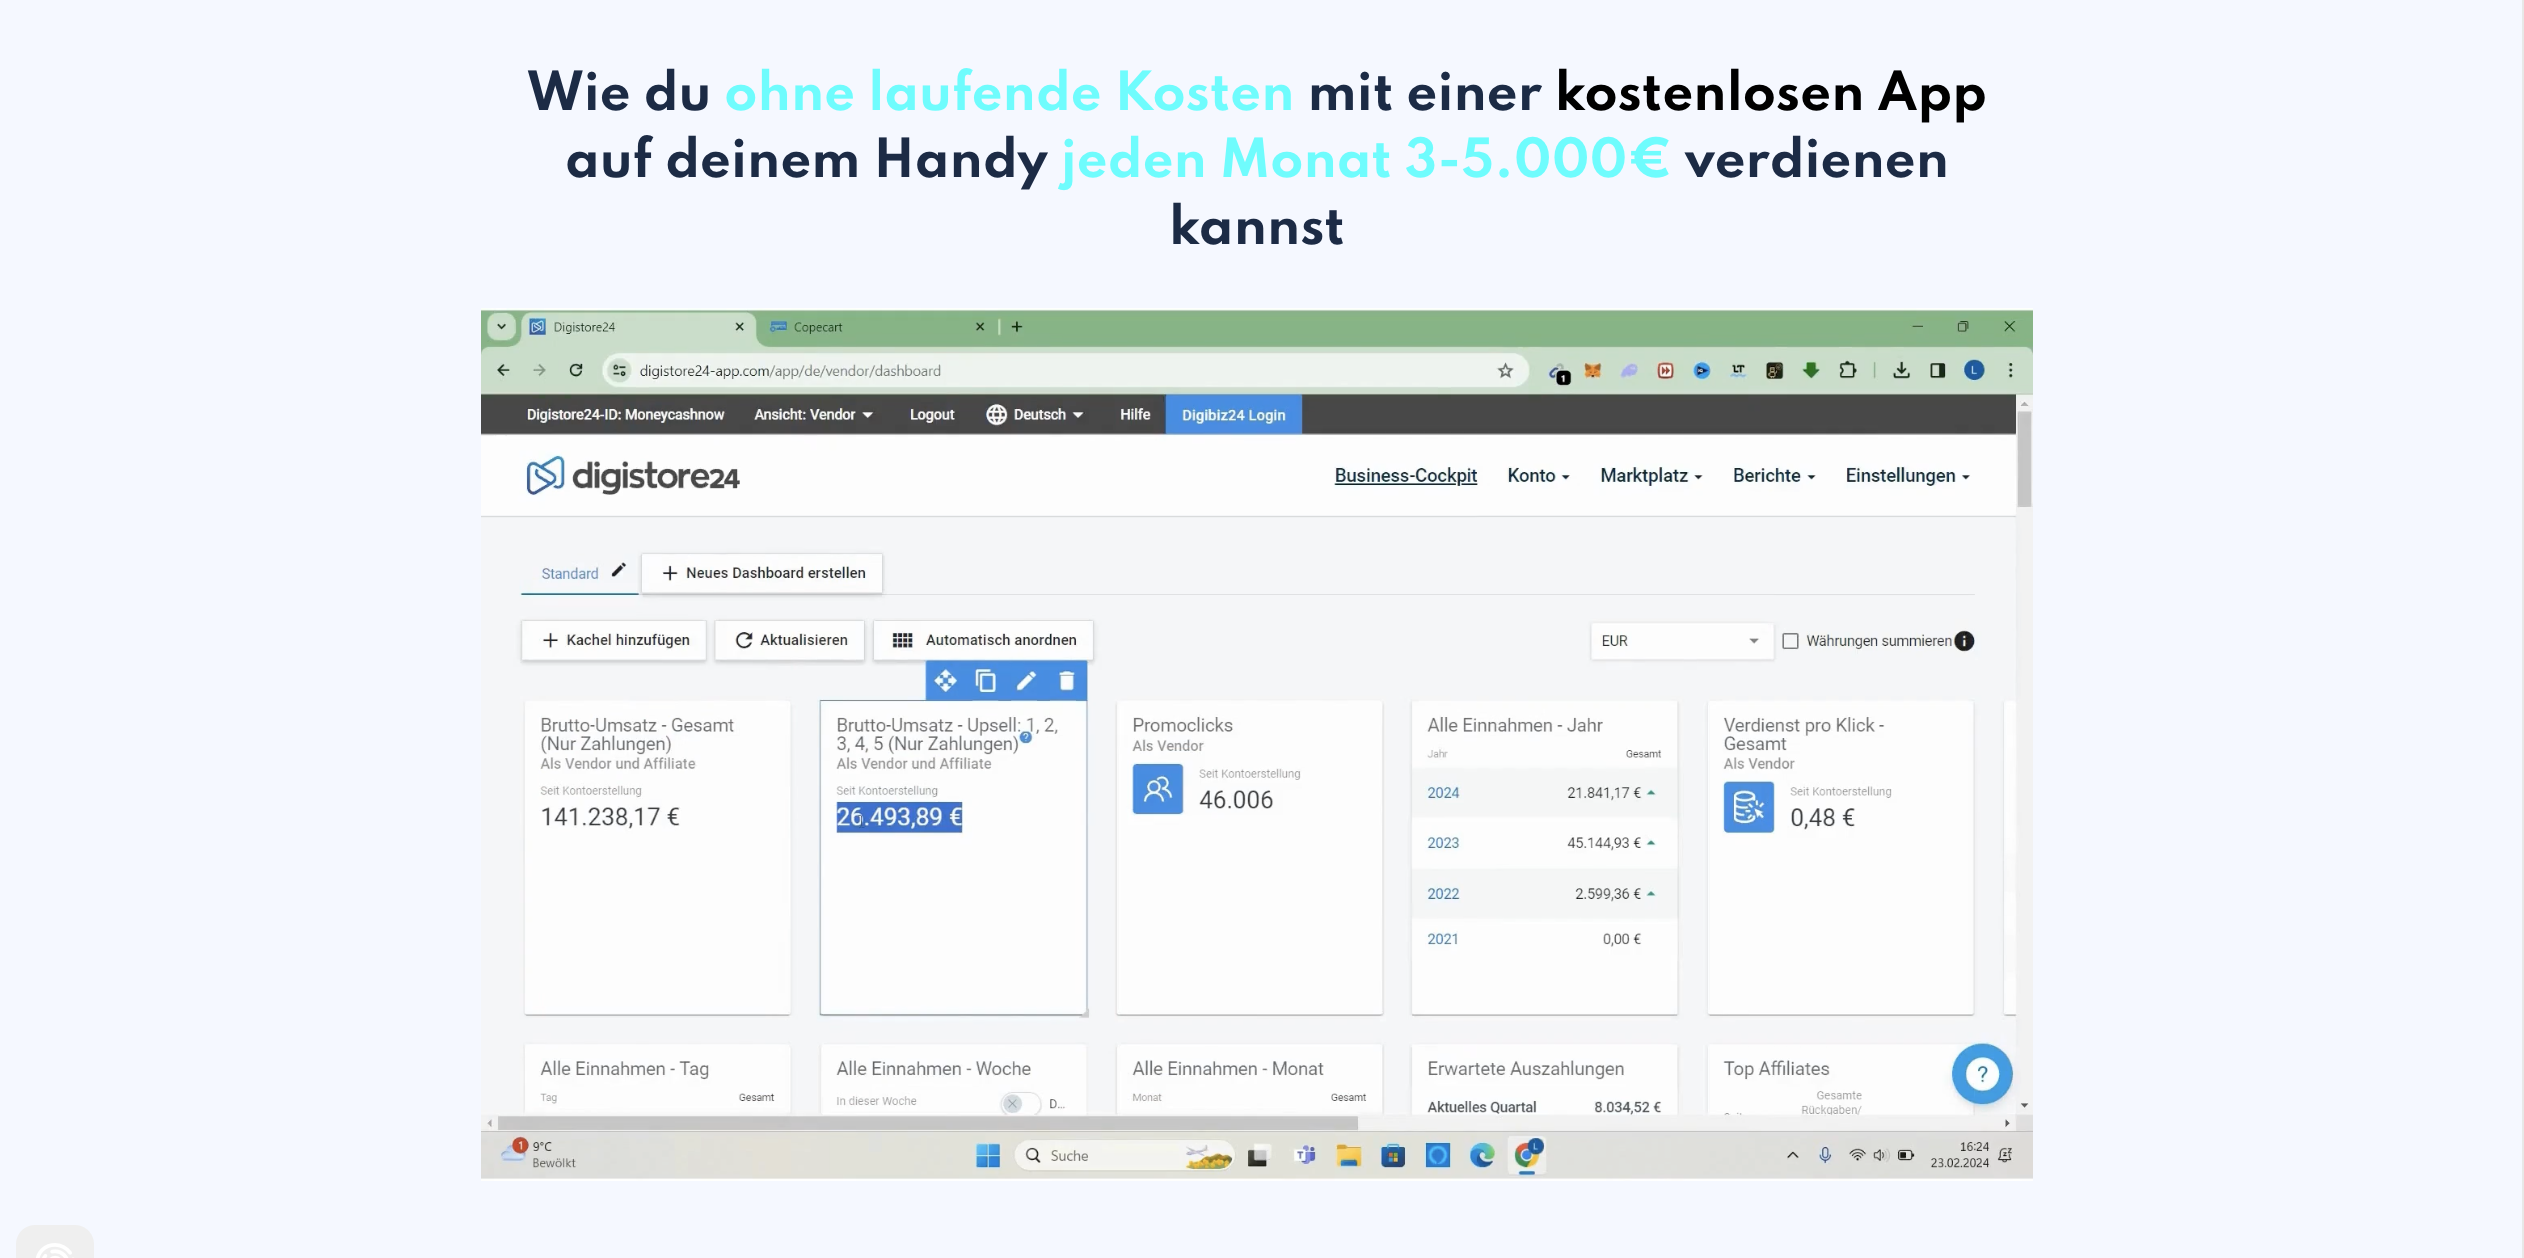Click the small help badge on the Upsell tile title
2524x1258 pixels.
1025,737
